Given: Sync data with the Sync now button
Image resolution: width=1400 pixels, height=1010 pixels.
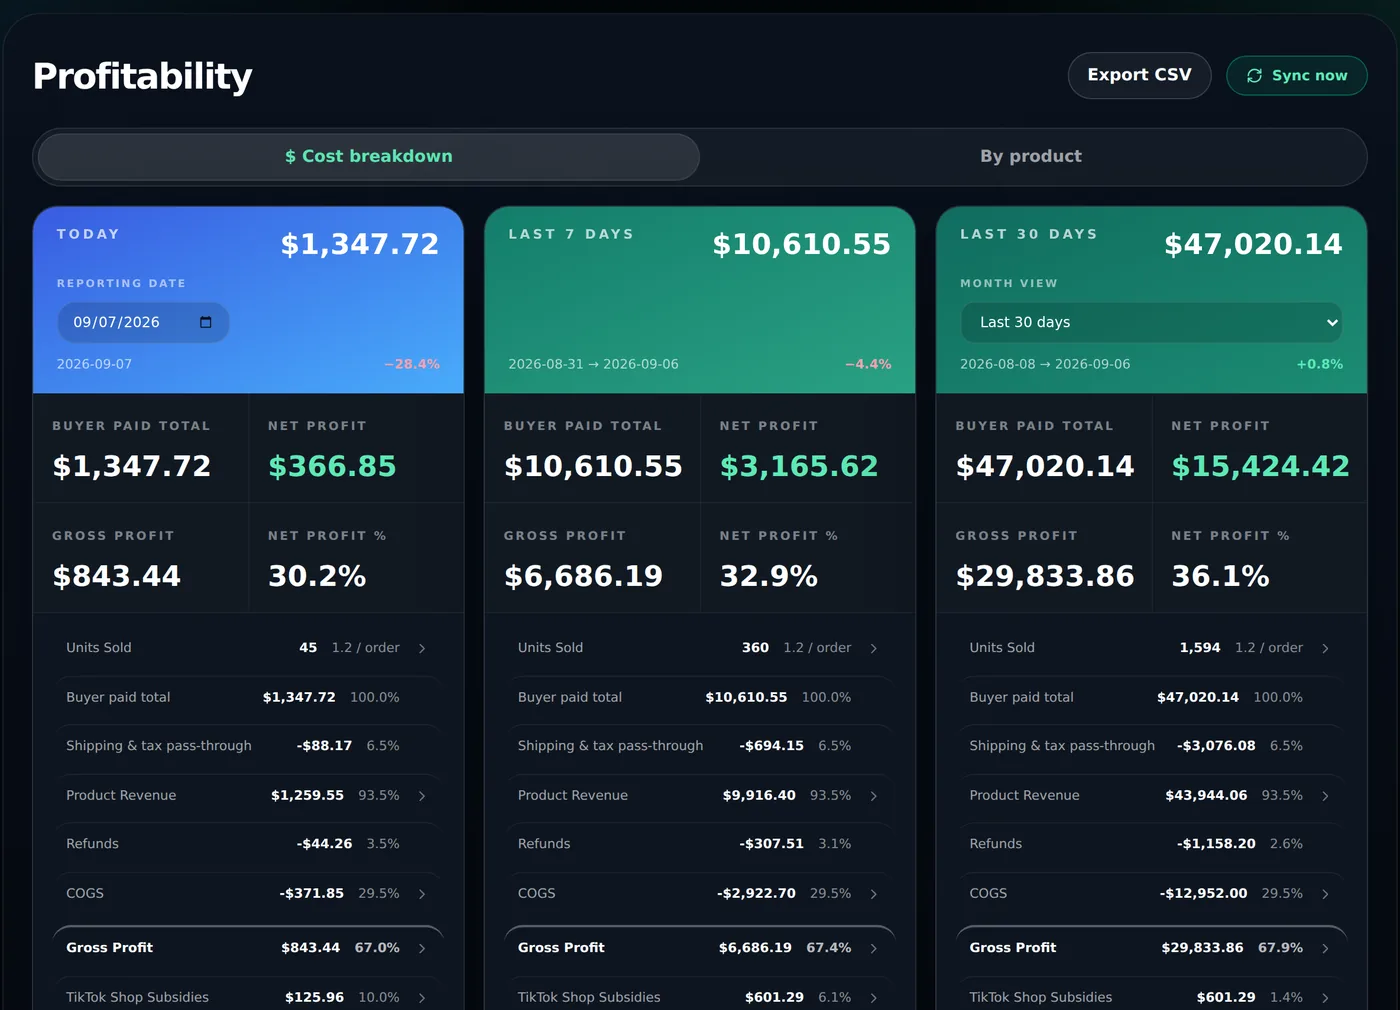Looking at the screenshot, I should [1296, 76].
